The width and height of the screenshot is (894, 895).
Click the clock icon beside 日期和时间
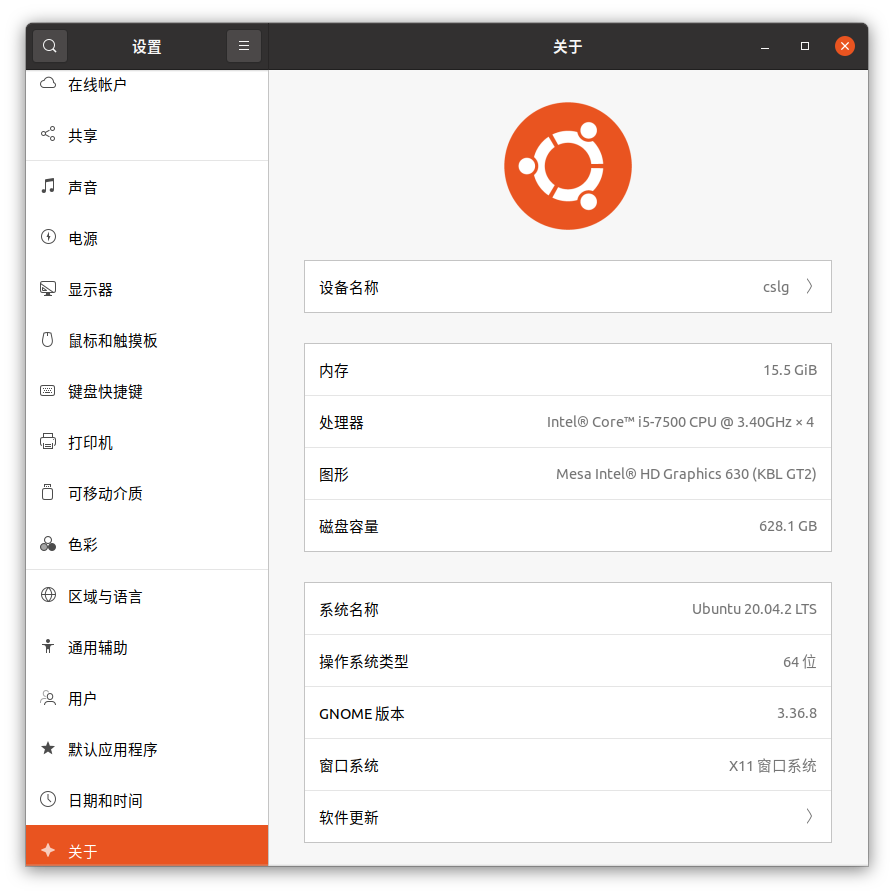pos(48,800)
